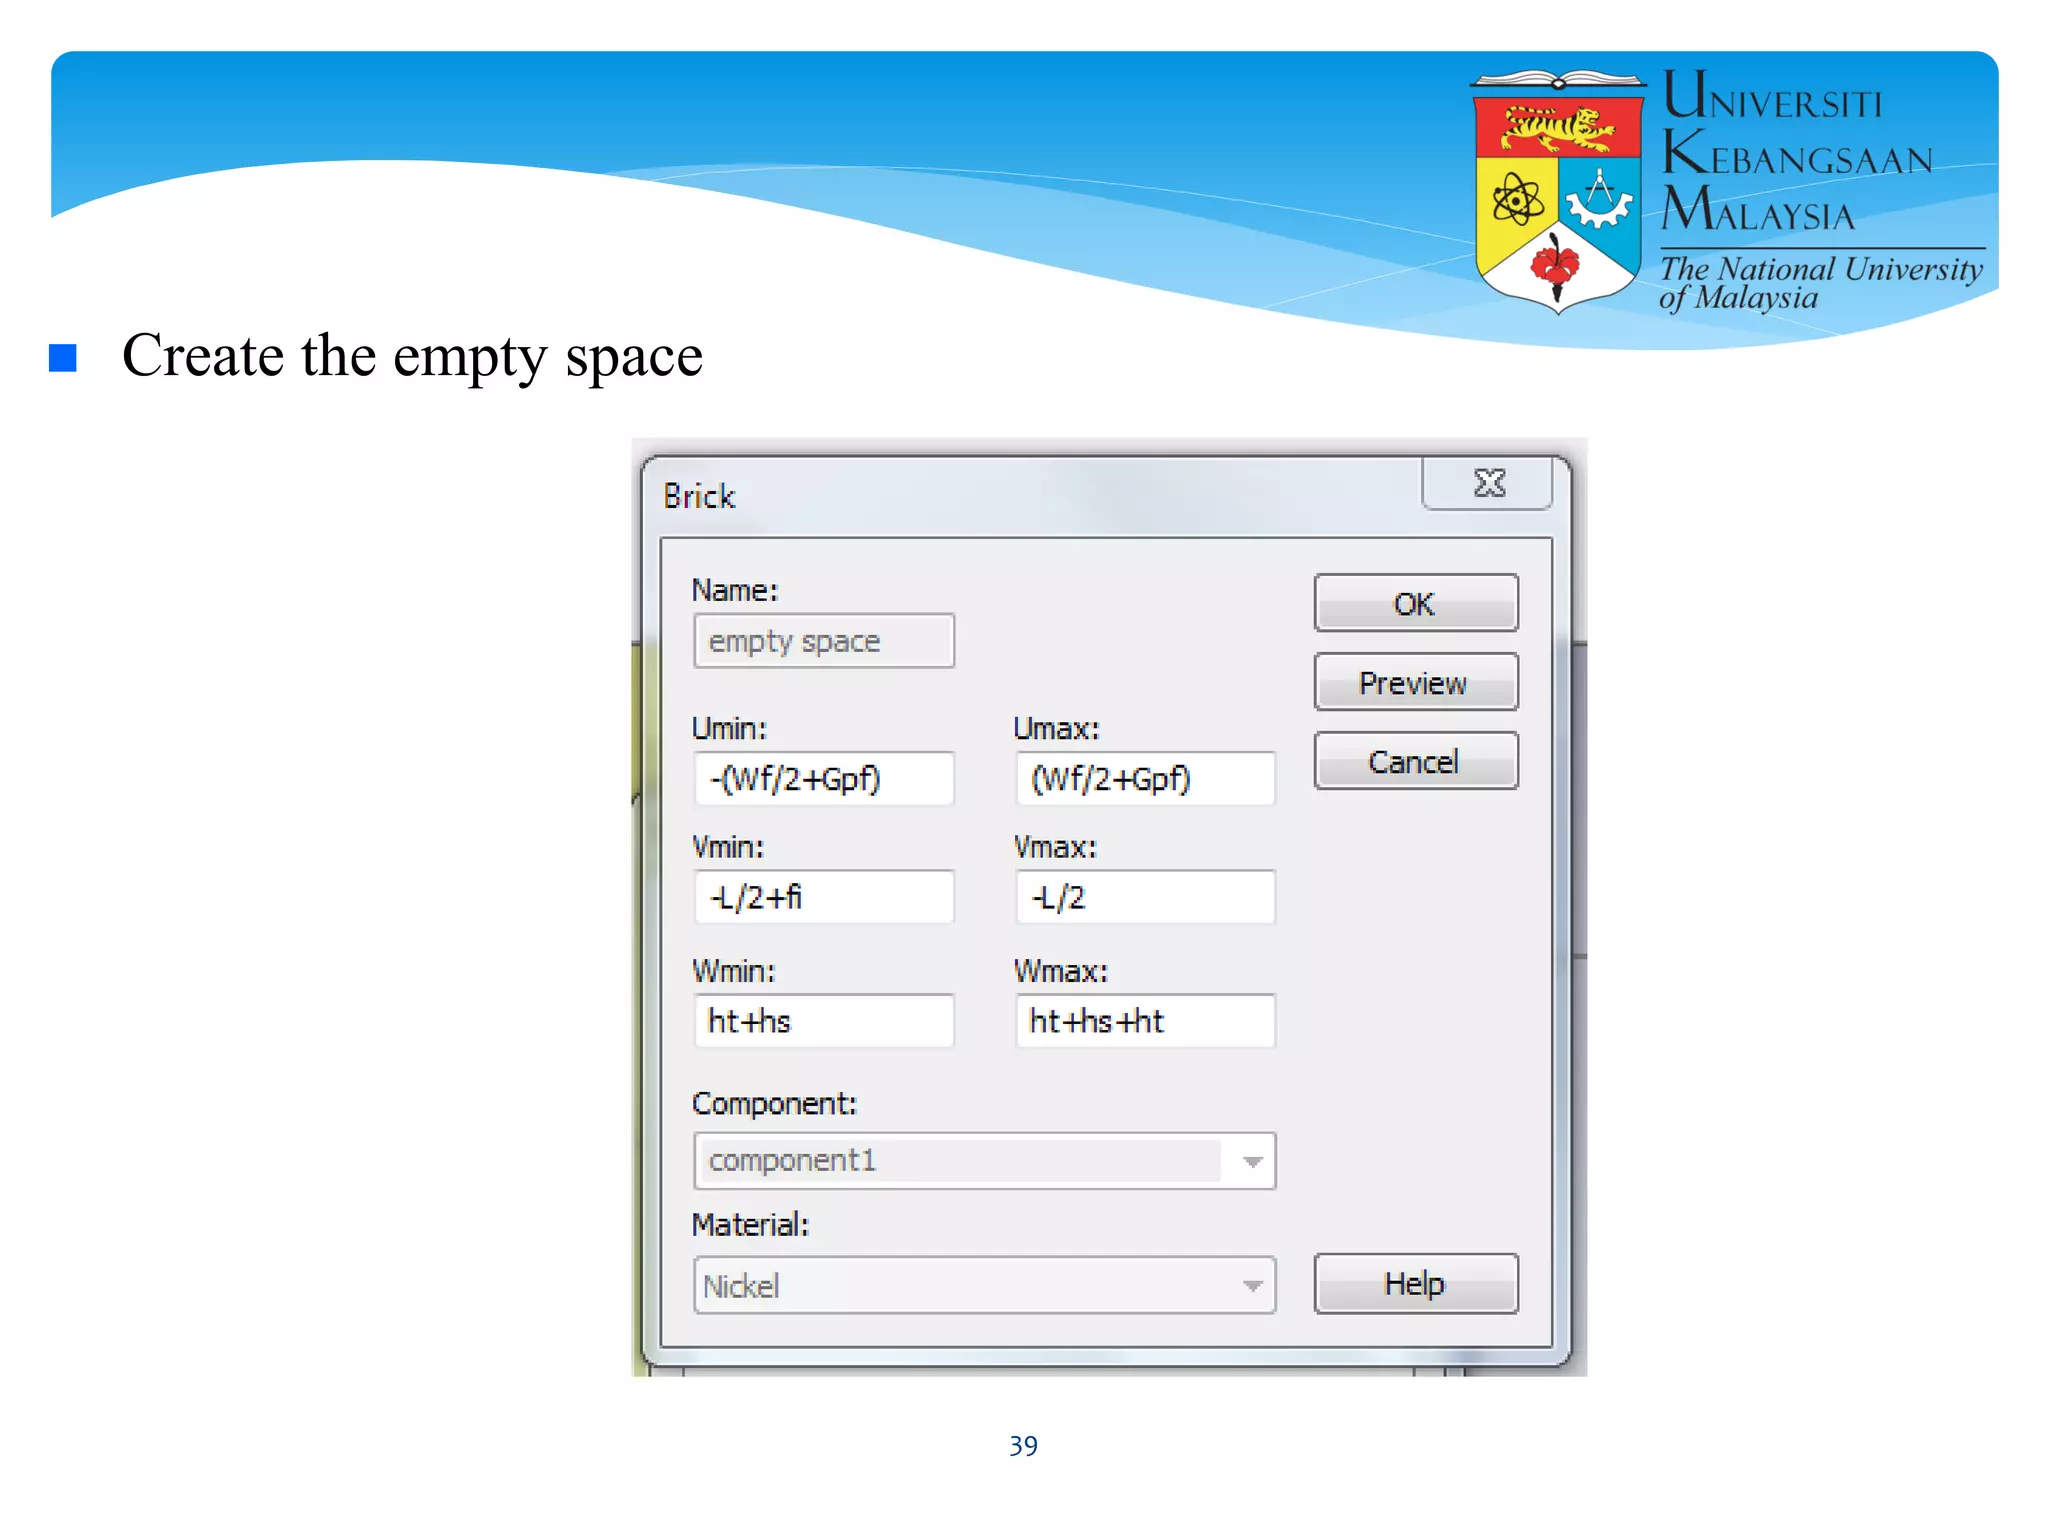Click the 'Component:' label
This screenshot has width=2048, height=1536.
click(774, 1104)
